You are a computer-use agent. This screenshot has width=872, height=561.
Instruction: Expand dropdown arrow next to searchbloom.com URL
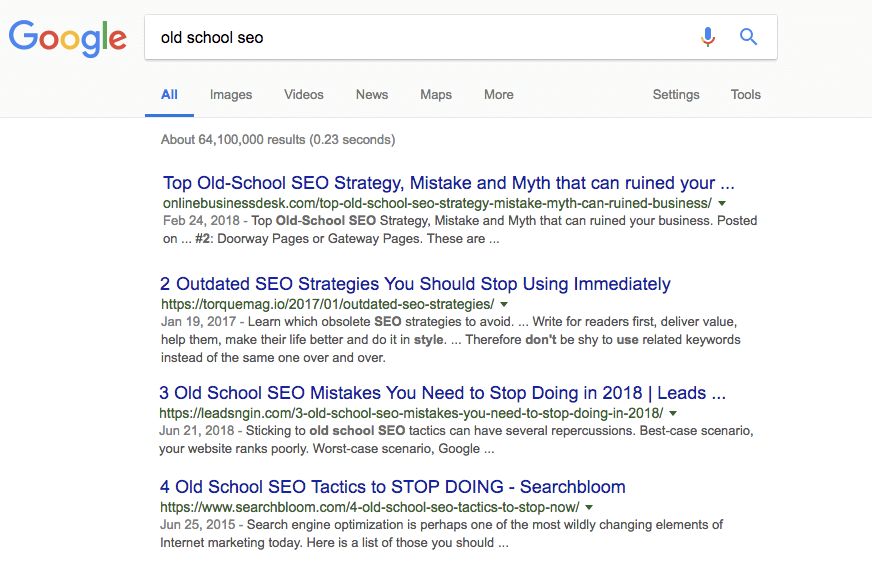(589, 508)
